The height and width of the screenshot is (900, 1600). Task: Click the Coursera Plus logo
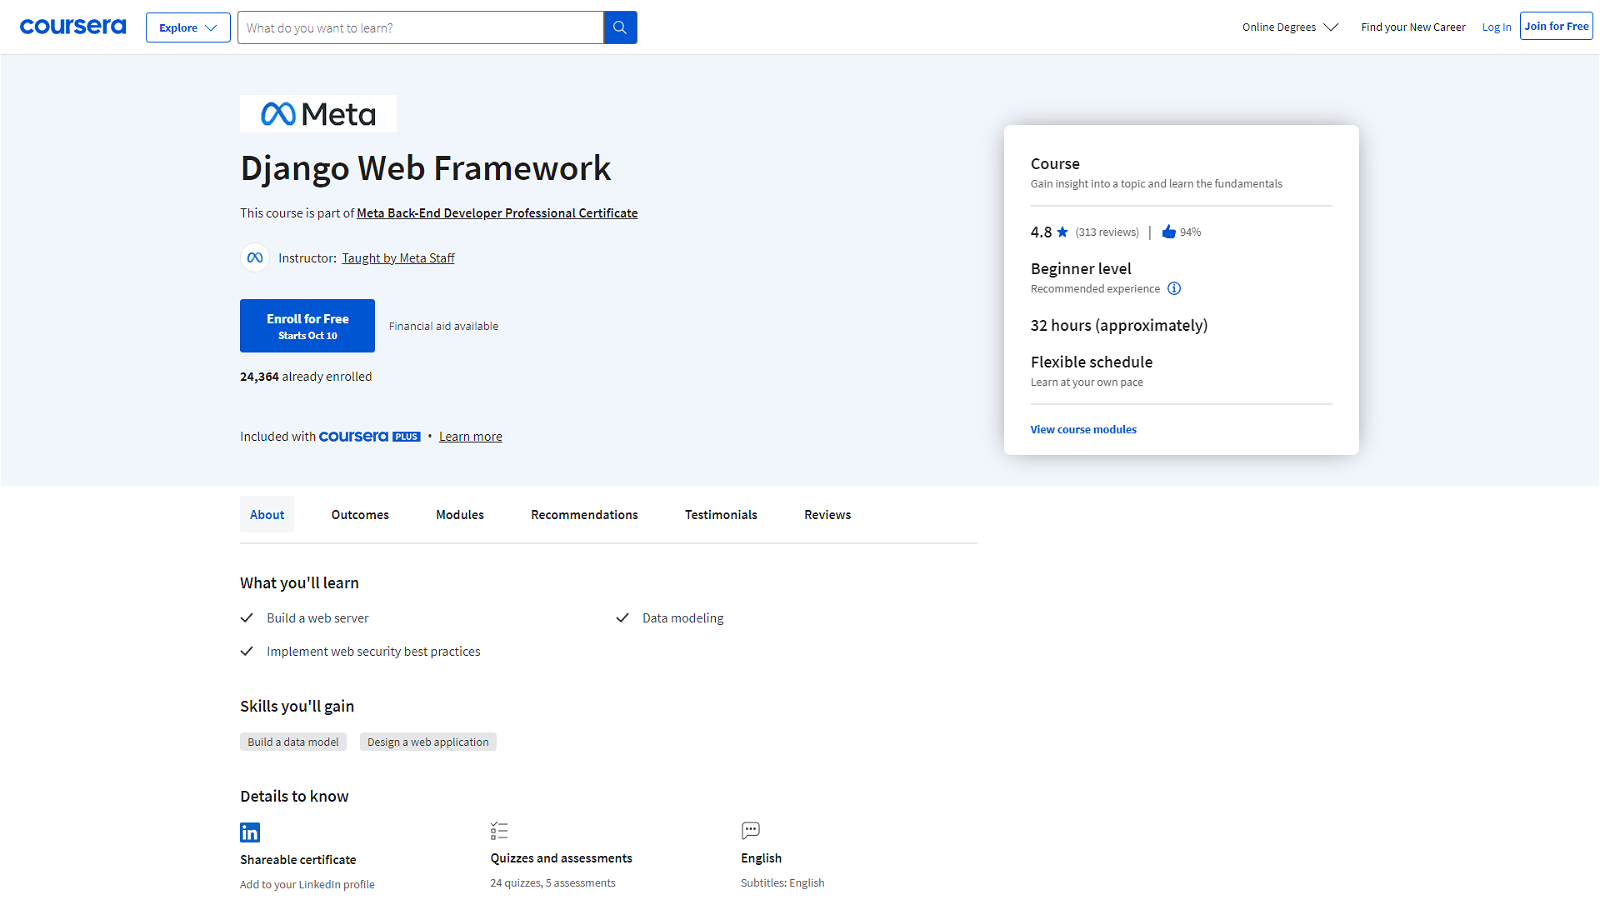370,437
